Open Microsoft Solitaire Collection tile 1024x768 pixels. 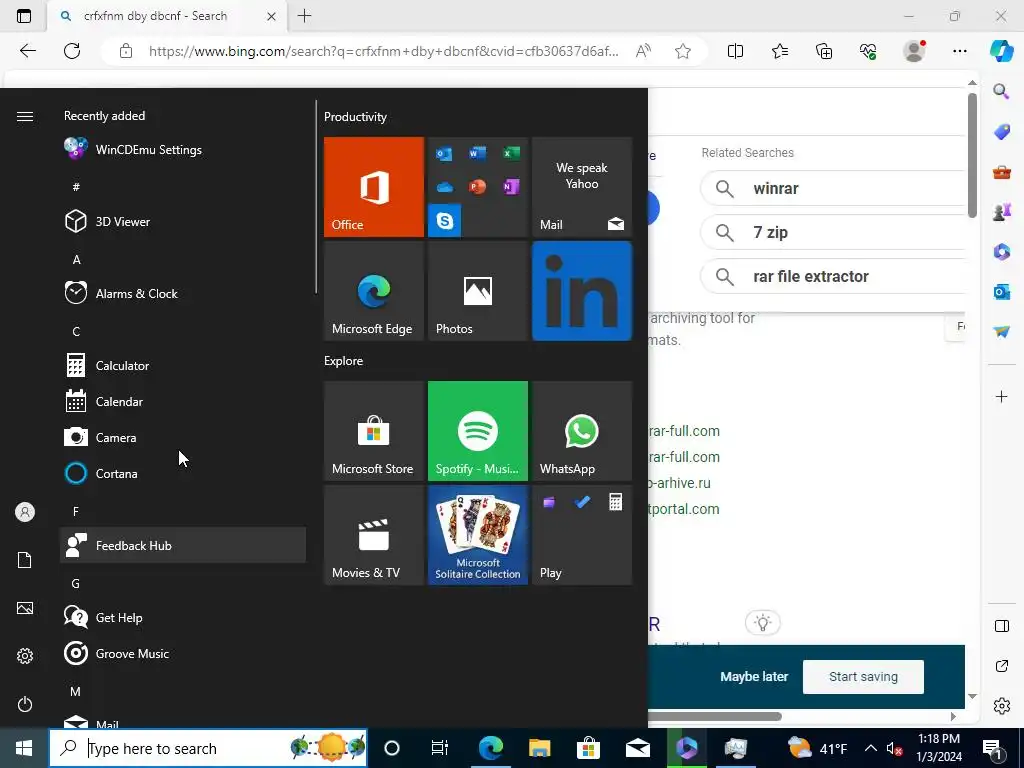(477, 535)
